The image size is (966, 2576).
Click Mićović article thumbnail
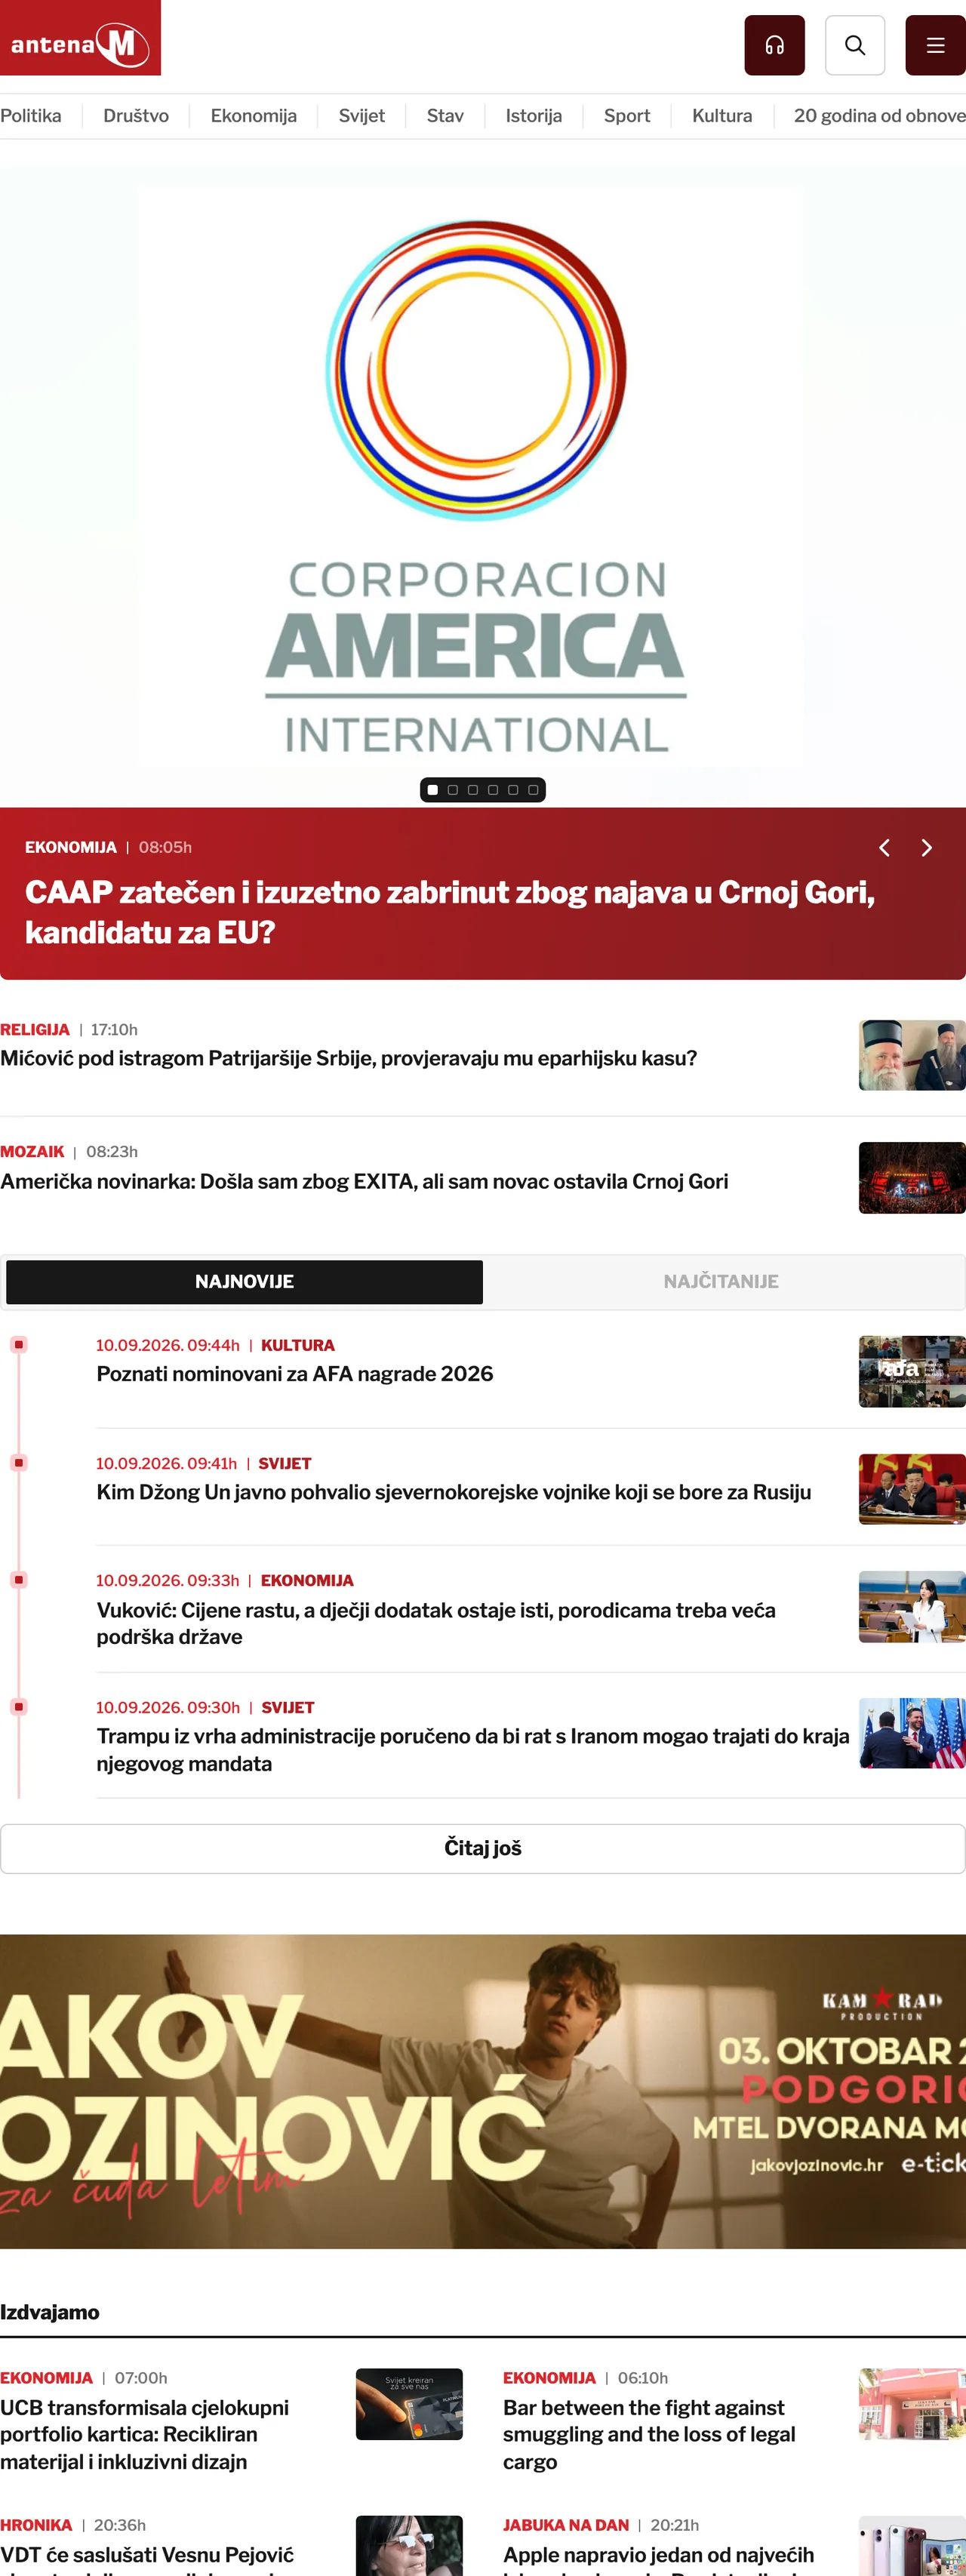click(x=912, y=1055)
